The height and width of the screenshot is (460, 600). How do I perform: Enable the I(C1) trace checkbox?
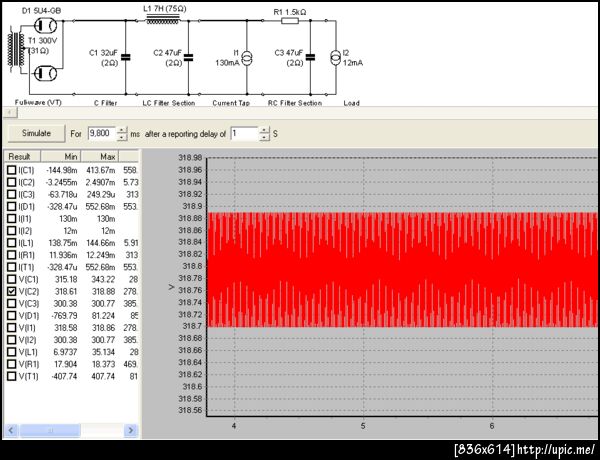(x=12, y=170)
